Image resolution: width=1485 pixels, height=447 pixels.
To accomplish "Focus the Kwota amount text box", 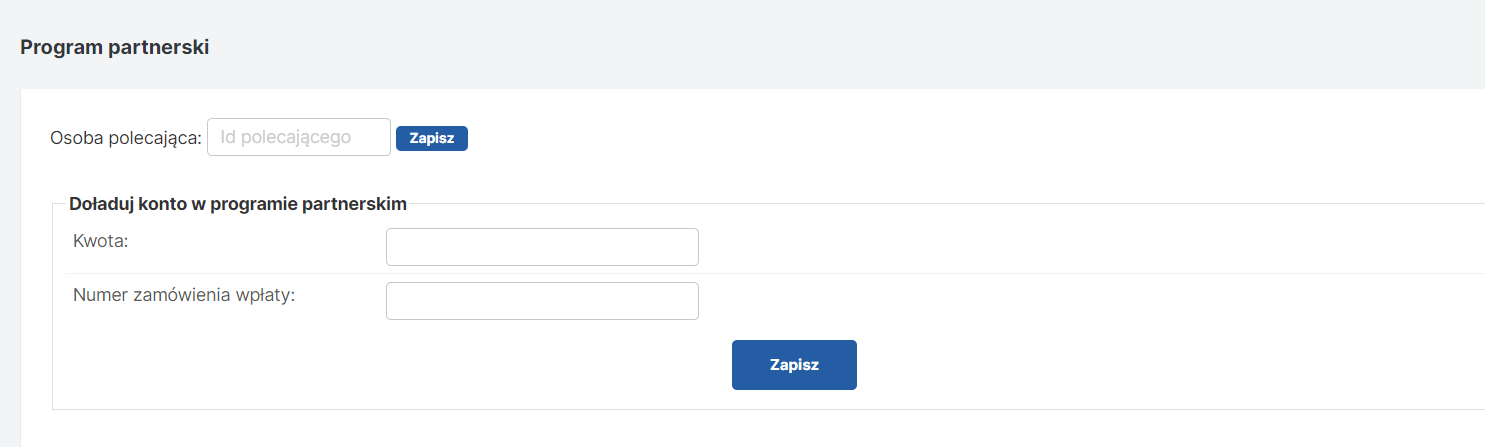I will (542, 247).
